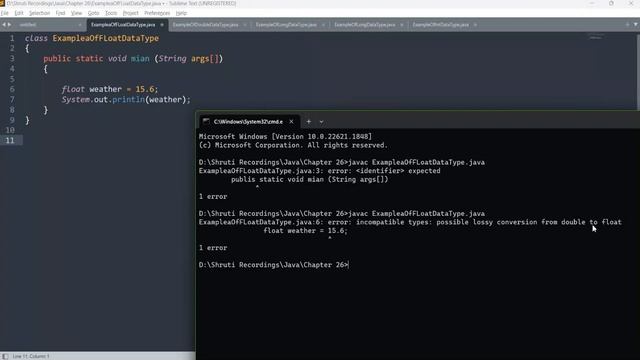Toggle the side bar icon in status bar
The height and width of the screenshot is (360, 640).
coord(4,356)
